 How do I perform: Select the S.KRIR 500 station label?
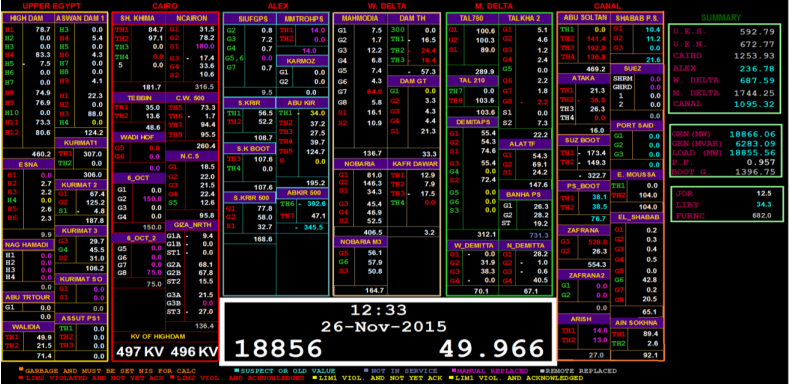click(x=250, y=197)
